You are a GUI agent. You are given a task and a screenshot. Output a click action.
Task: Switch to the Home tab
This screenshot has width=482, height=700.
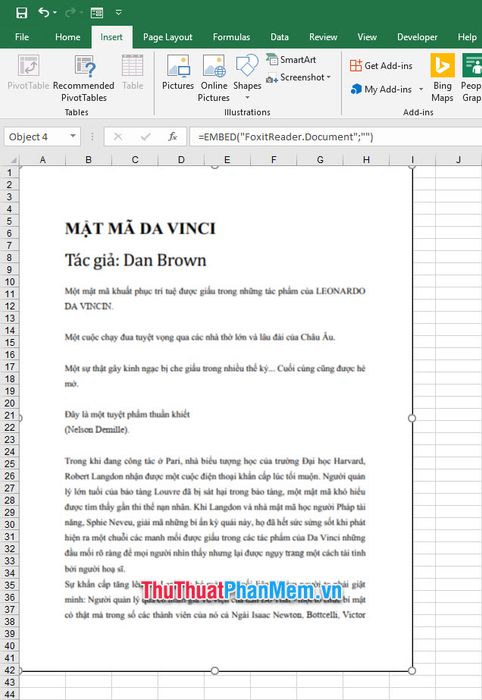click(67, 37)
